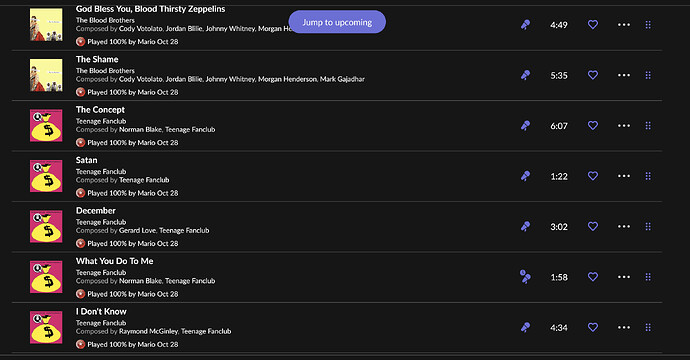Screen dimensions: 690x360
Task: Add I Don't Know to favorites
Action: pyautogui.click(x=593, y=327)
